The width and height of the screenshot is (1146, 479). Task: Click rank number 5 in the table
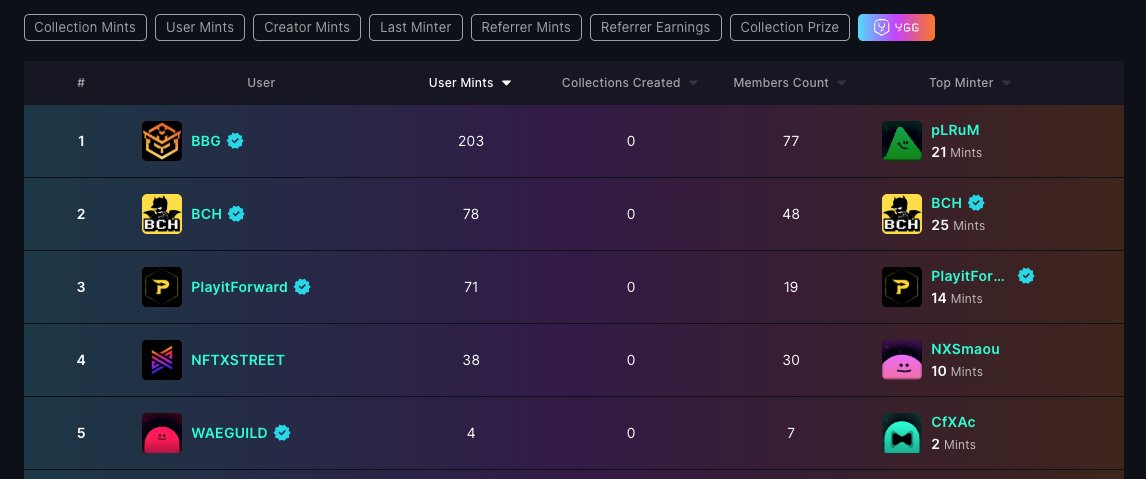pyautogui.click(x=81, y=434)
